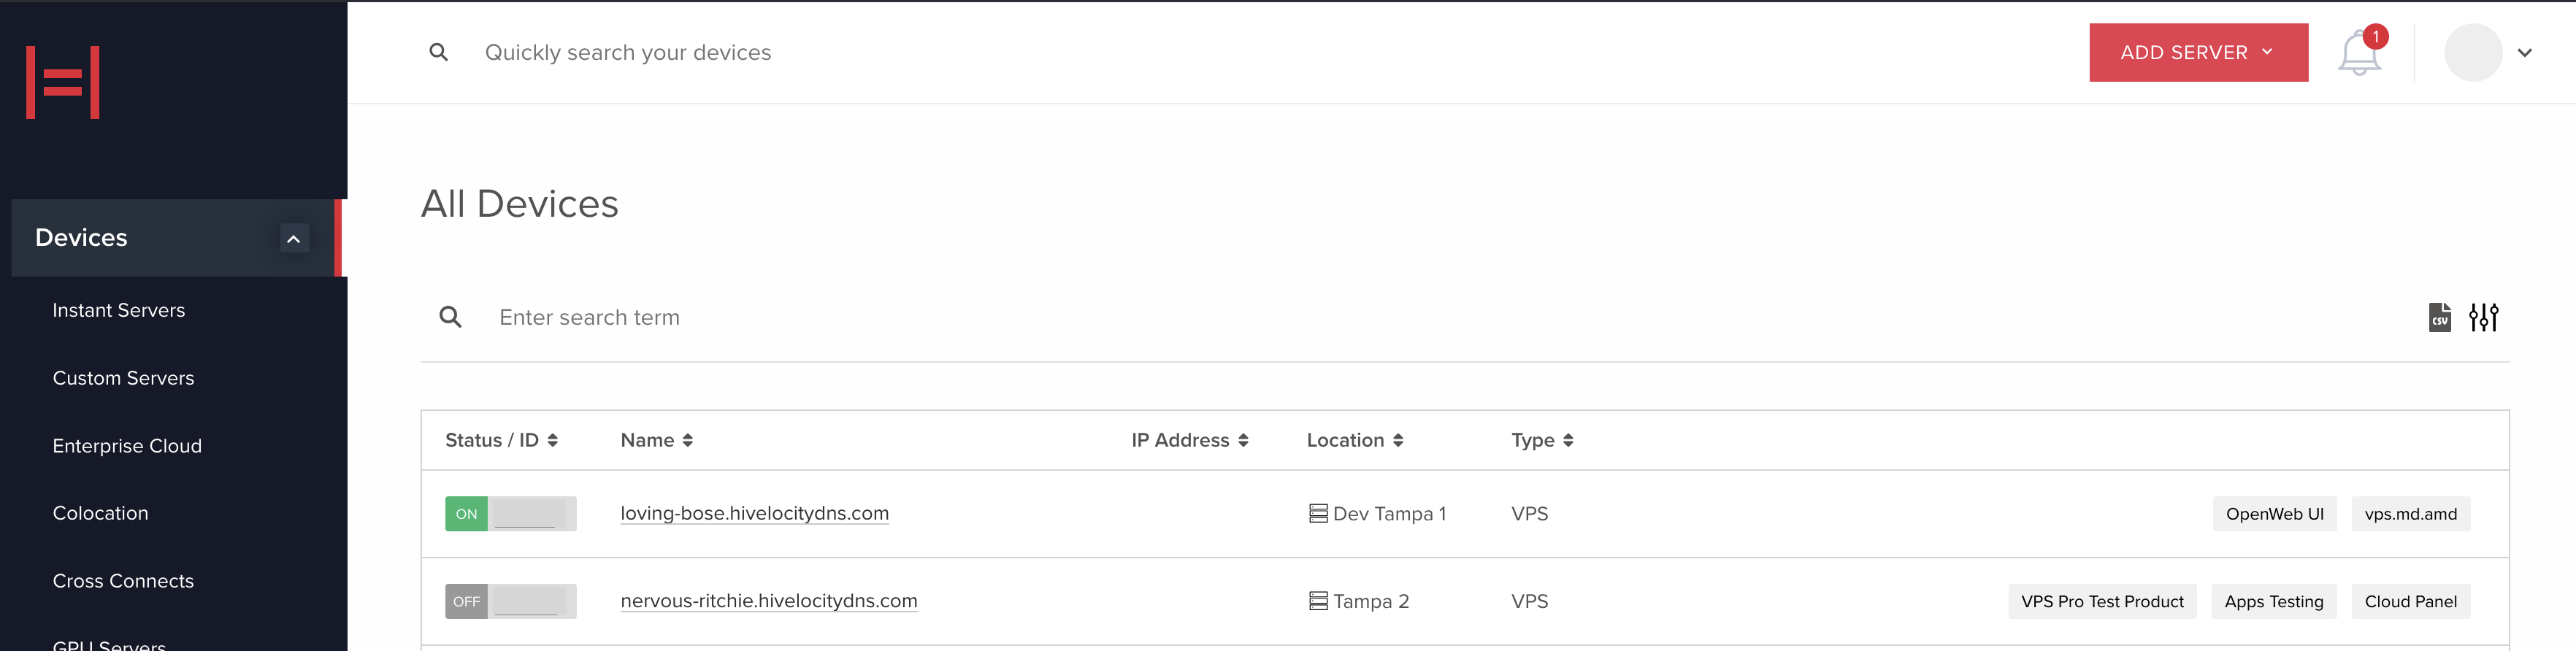Click the top search magnifier icon

pos(438,52)
